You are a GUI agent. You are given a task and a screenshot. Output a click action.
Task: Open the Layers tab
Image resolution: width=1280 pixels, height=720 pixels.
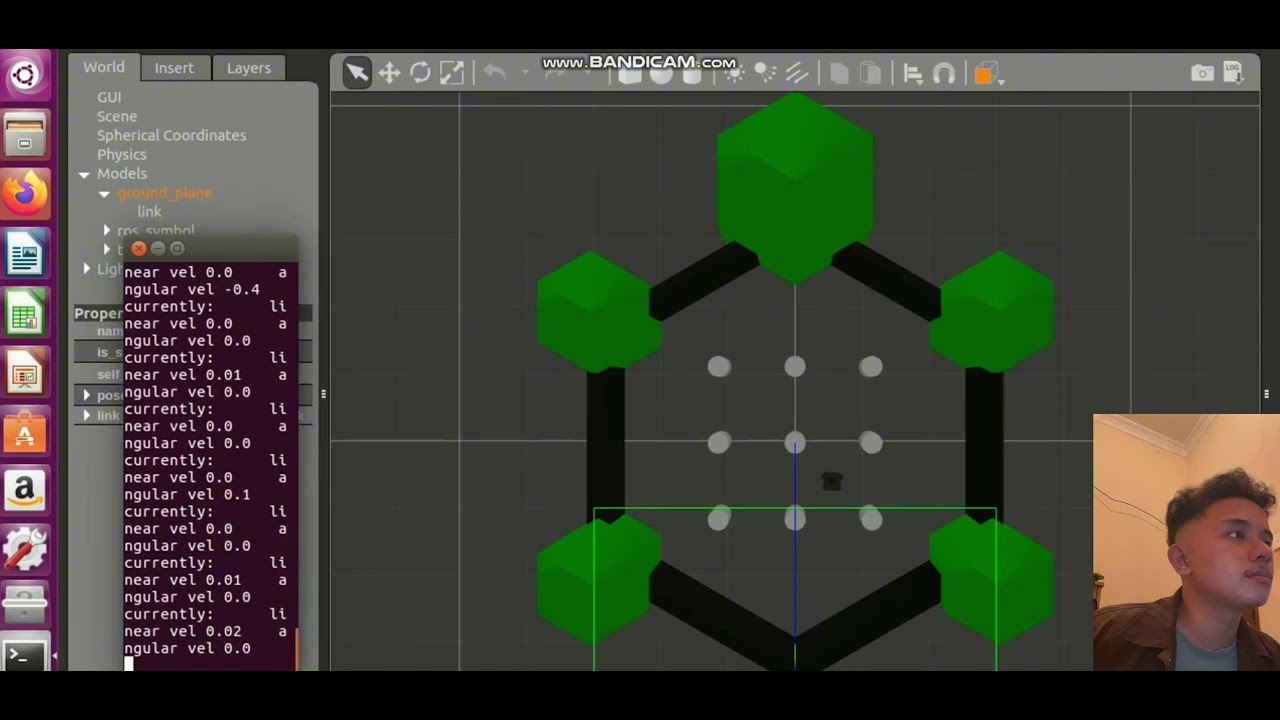(248, 68)
